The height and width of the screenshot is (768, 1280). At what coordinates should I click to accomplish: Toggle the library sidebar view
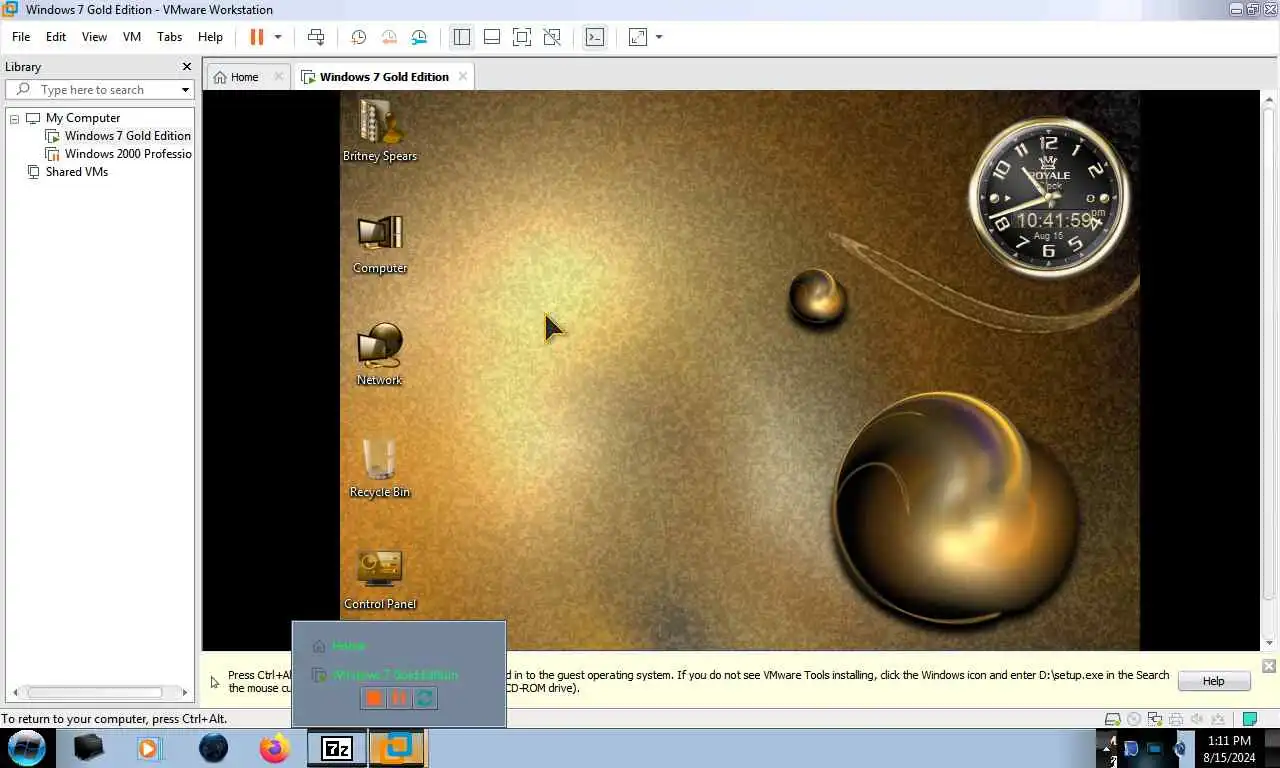tap(461, 37)
